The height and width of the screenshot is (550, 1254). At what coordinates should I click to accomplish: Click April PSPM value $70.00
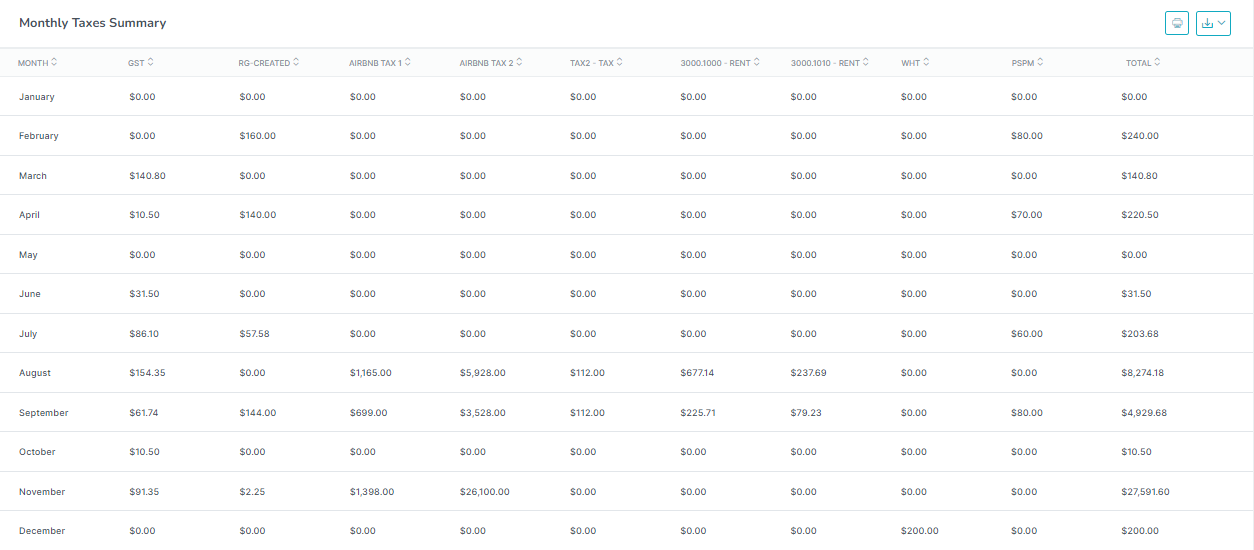1027,215
